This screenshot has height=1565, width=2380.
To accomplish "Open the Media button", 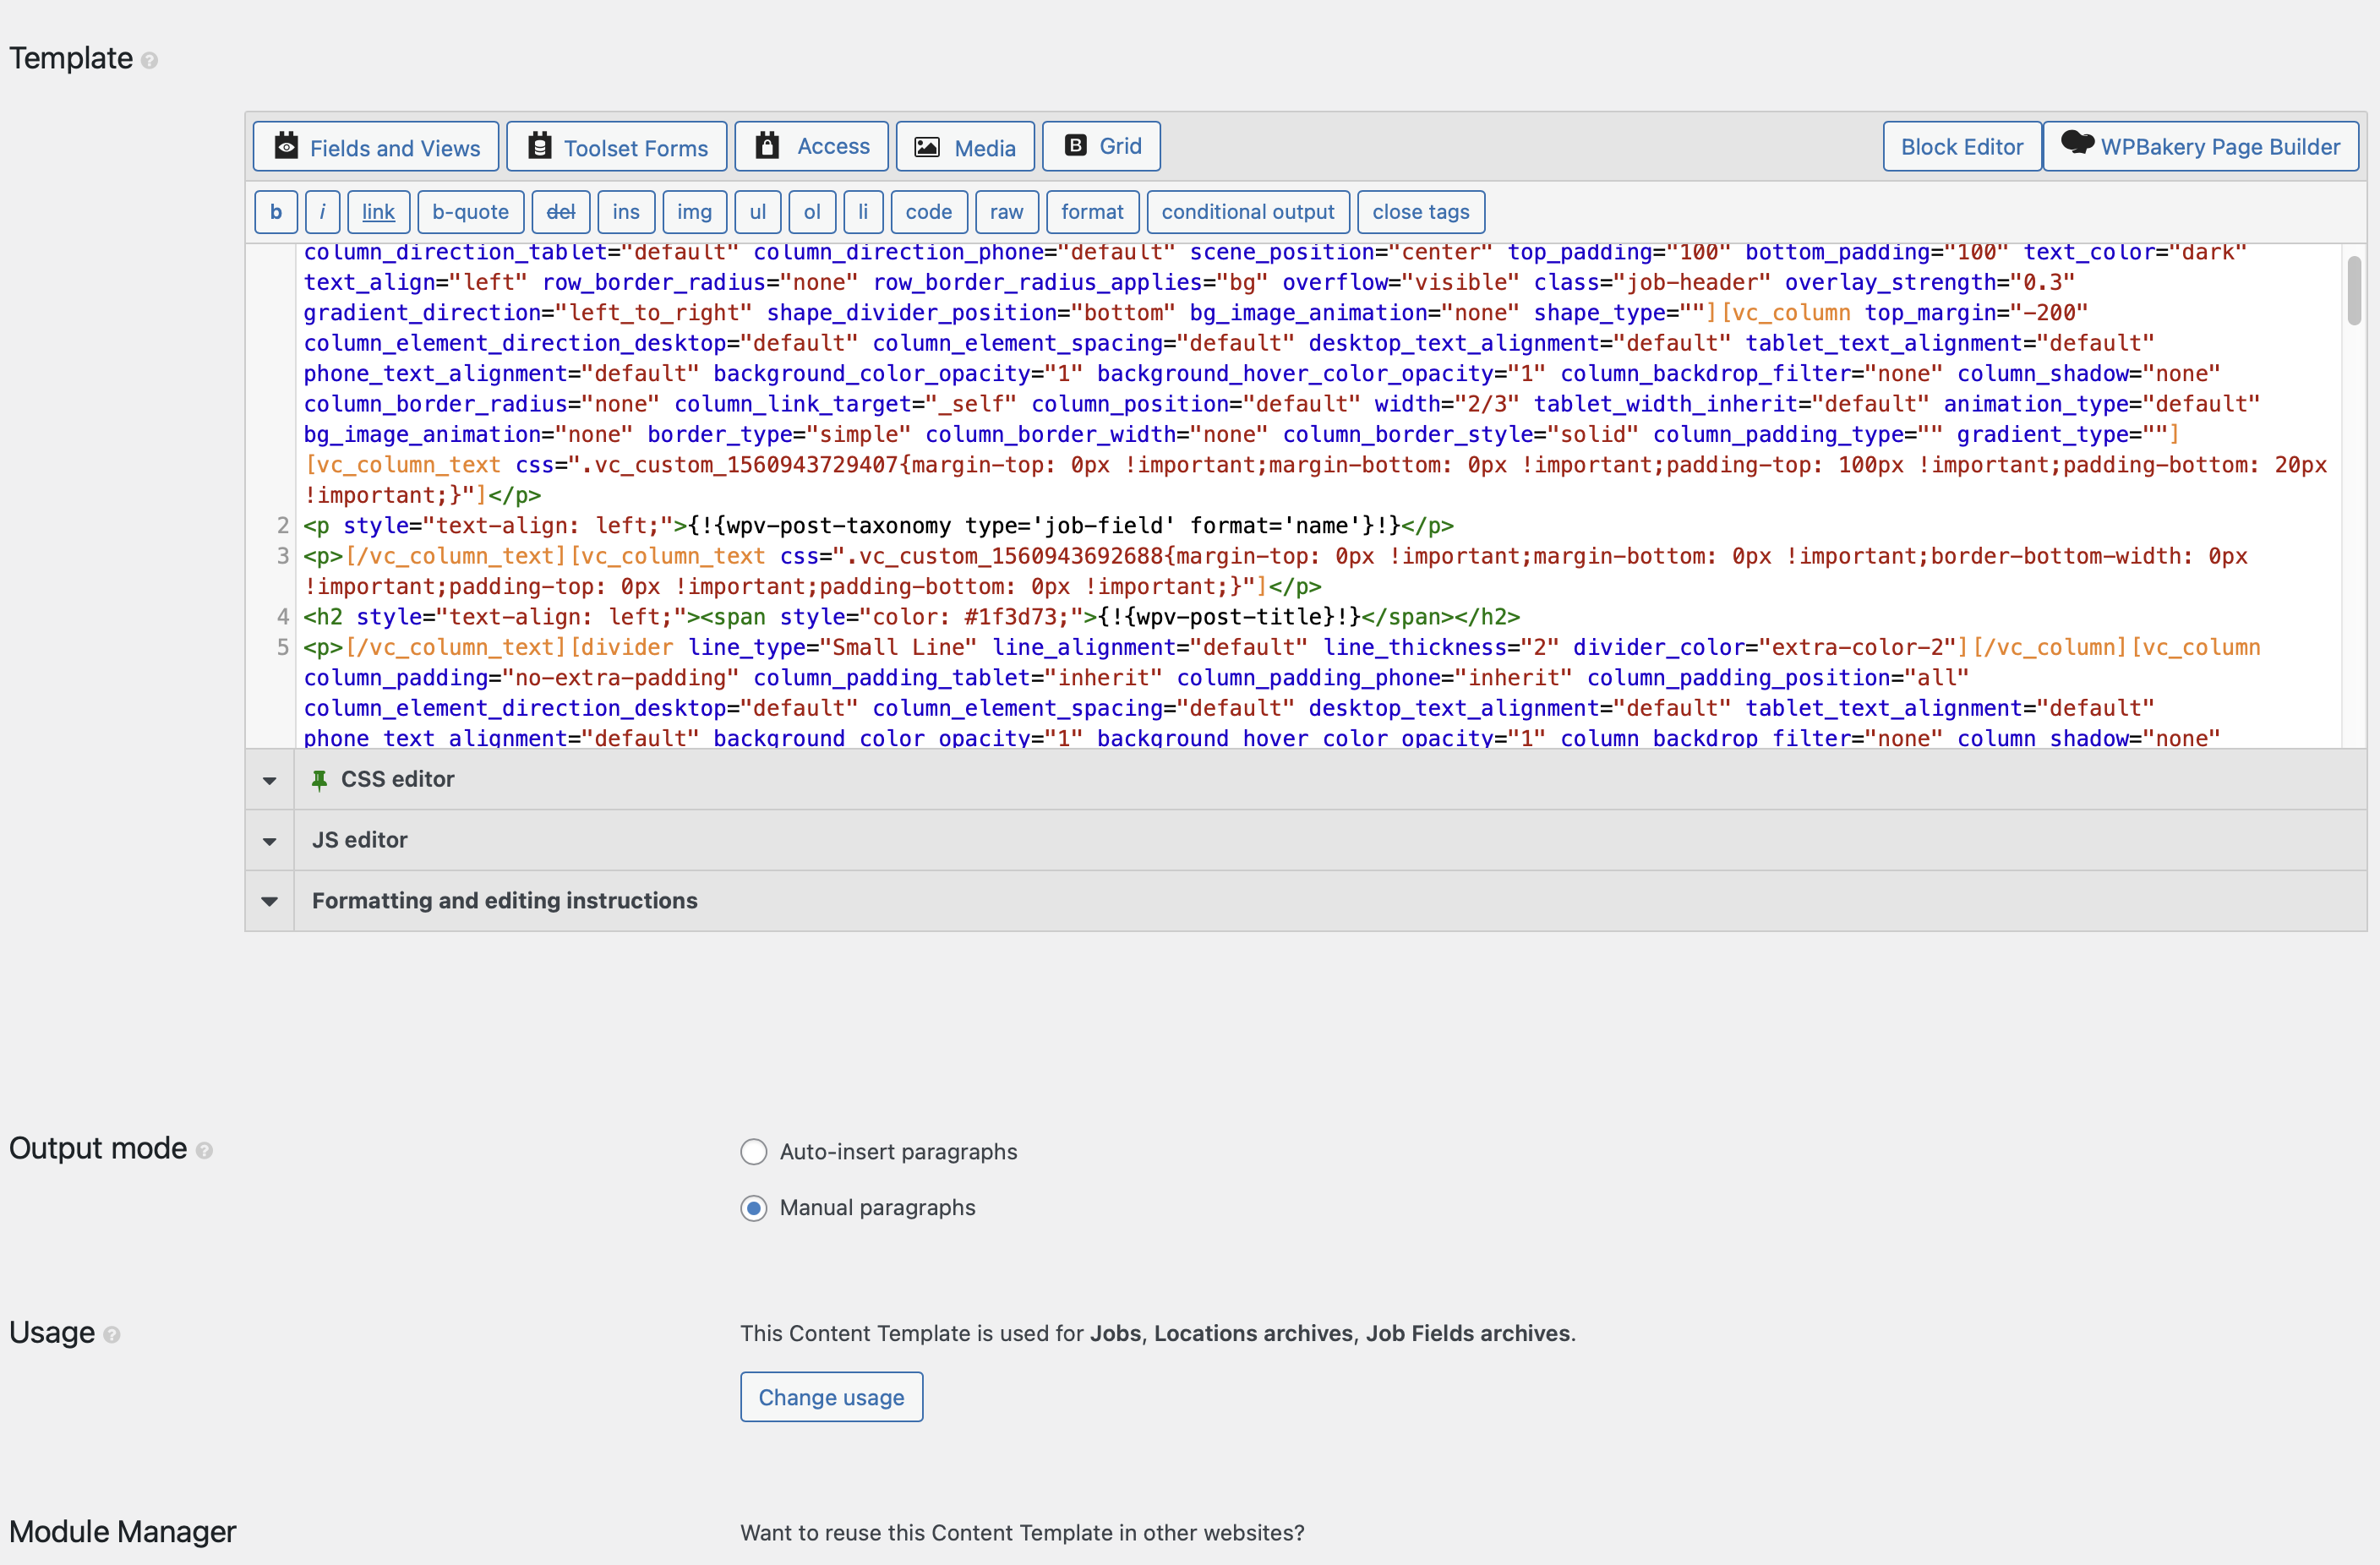I will 965,147.
